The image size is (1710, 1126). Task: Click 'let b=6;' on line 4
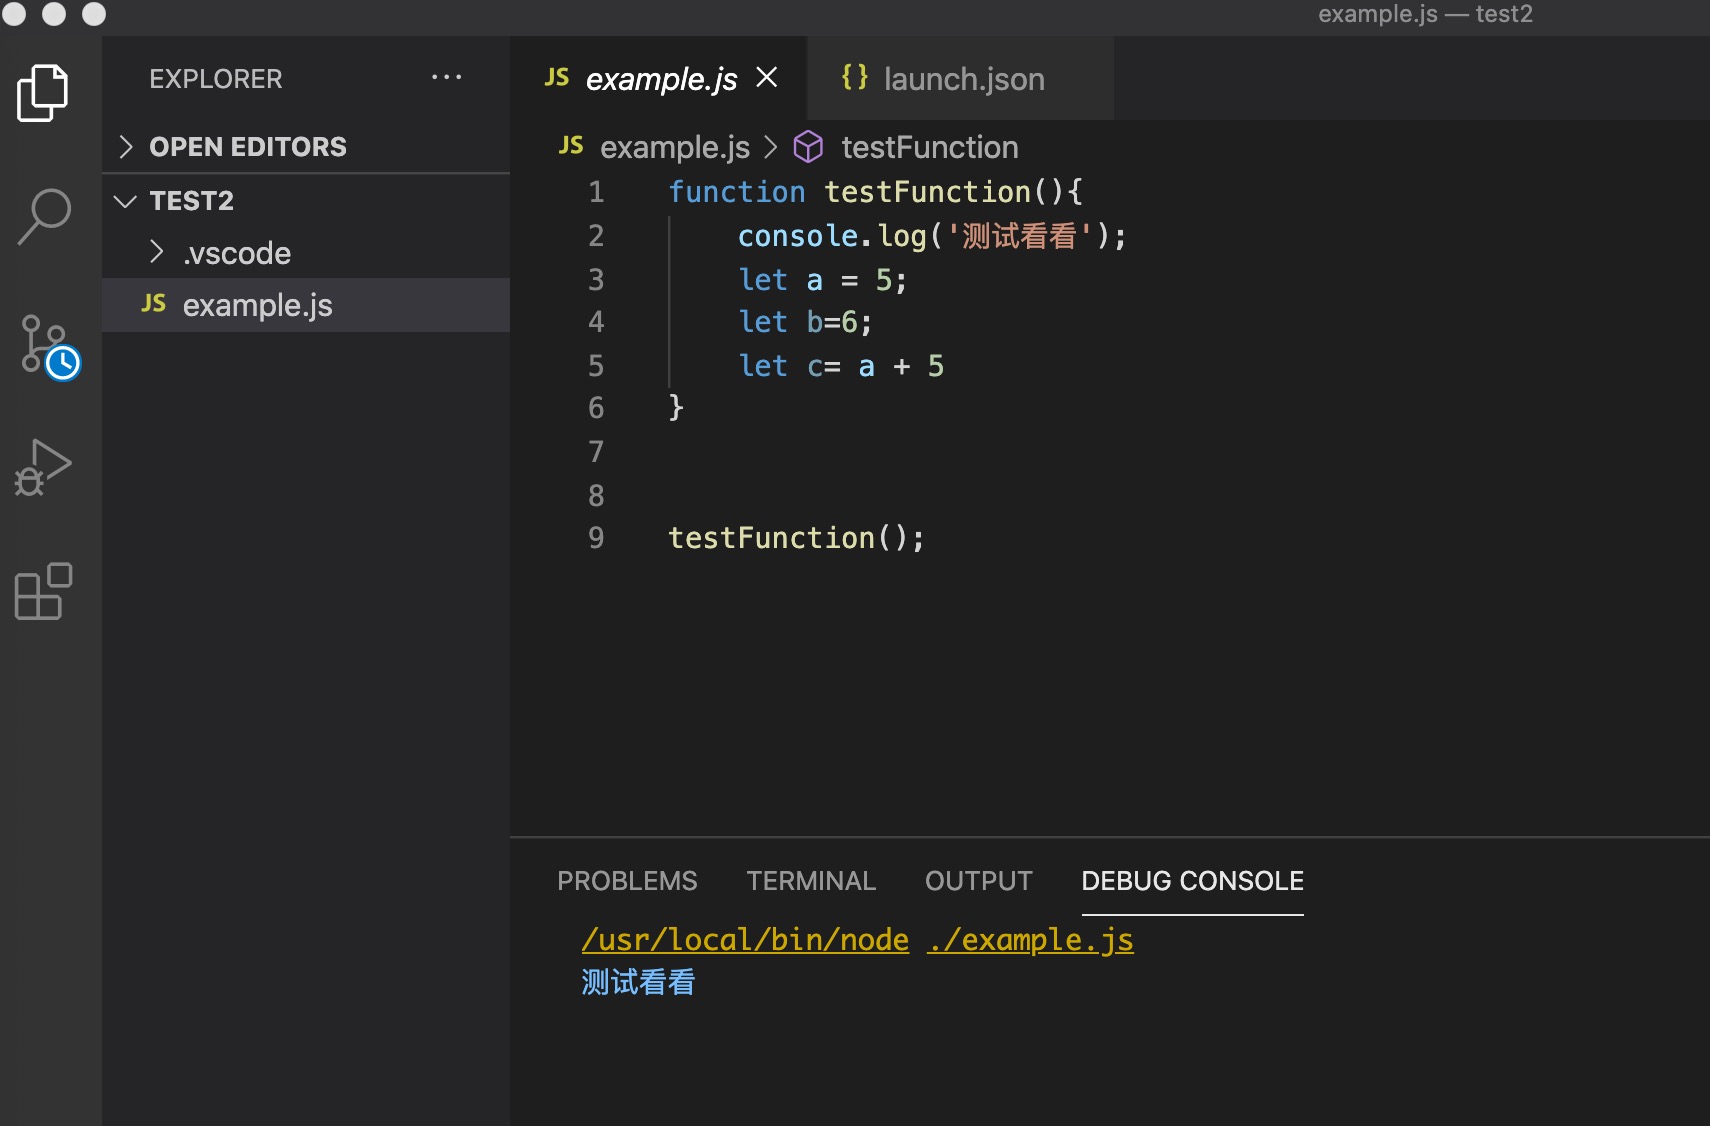click(x=805, y=322)
